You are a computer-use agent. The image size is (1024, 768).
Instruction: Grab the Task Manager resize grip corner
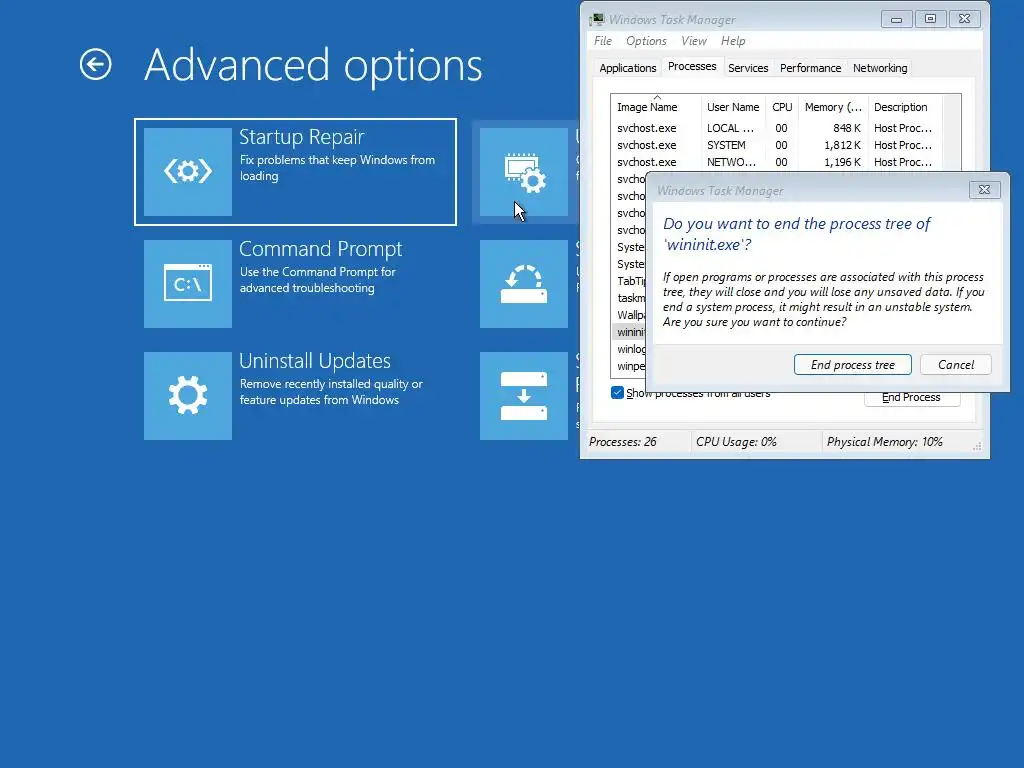[x=978, y=447]
